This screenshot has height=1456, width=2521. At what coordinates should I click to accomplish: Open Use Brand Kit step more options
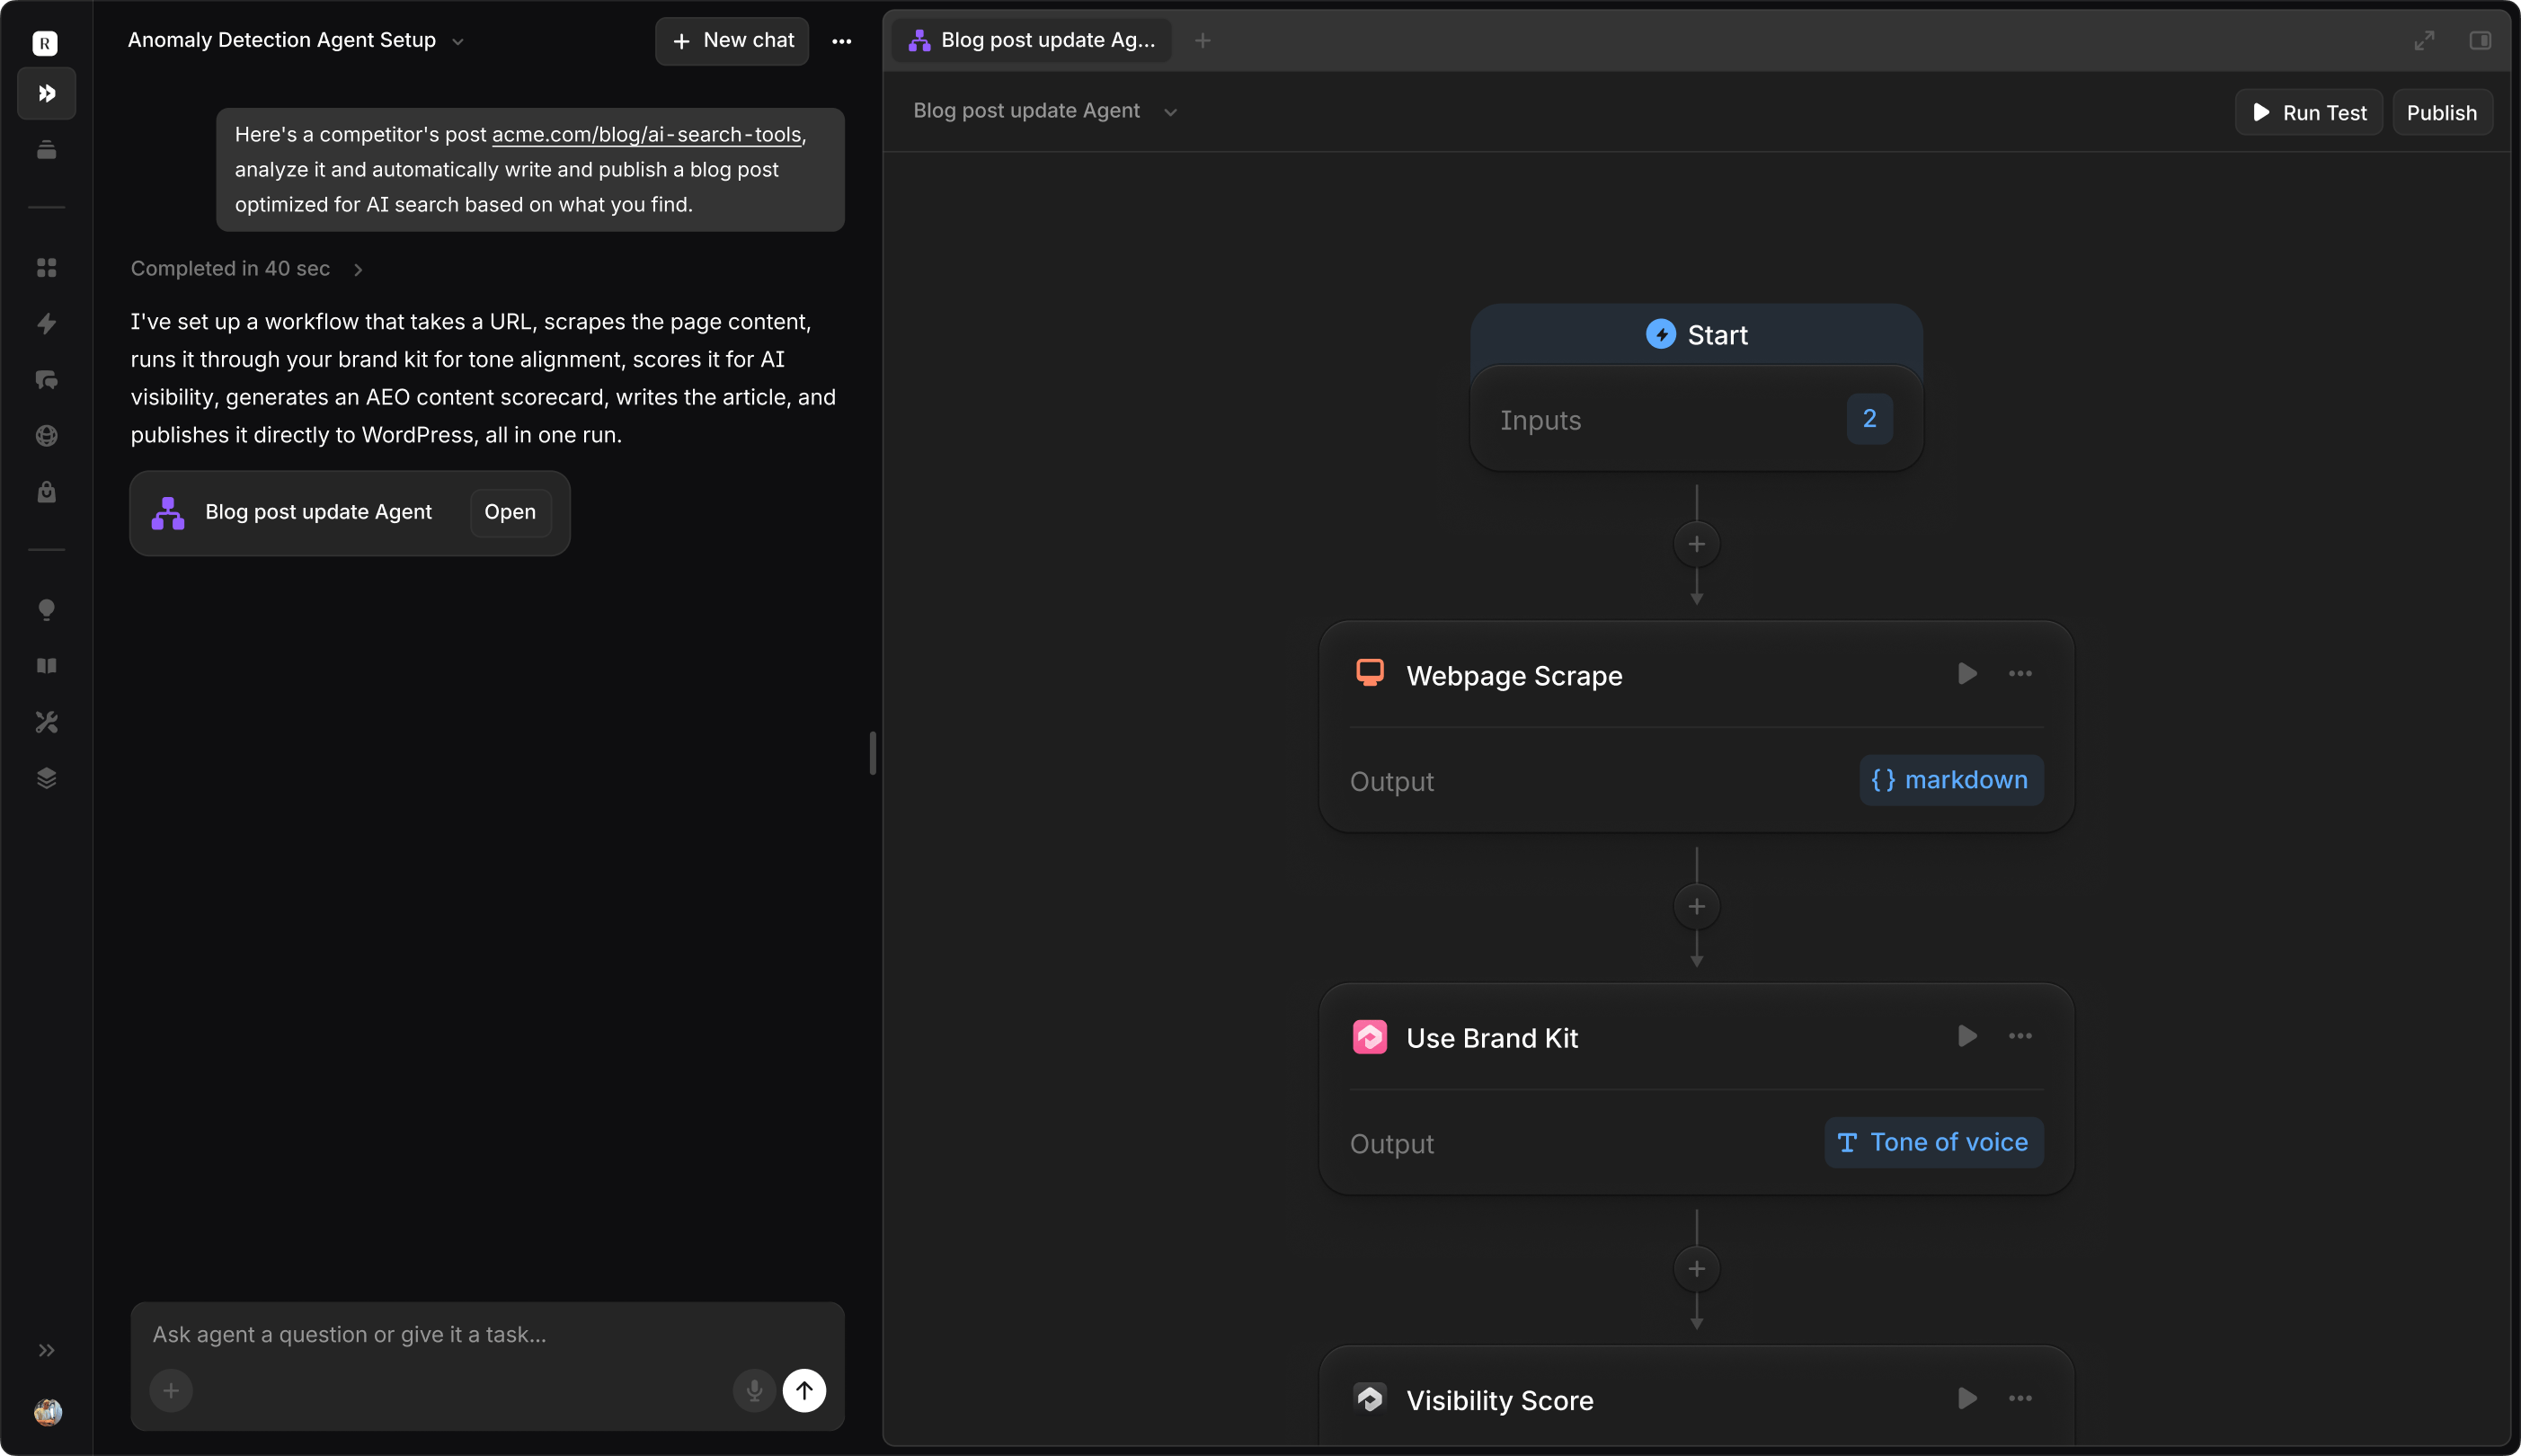point(2020,1036)
